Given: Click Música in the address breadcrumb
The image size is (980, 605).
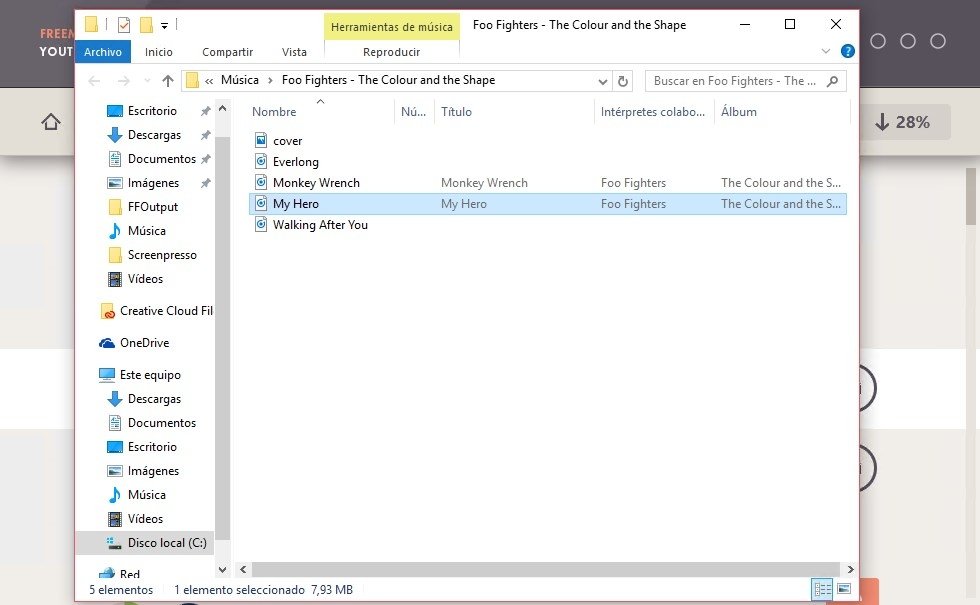Looking at the screenshot, I should 240,80.
